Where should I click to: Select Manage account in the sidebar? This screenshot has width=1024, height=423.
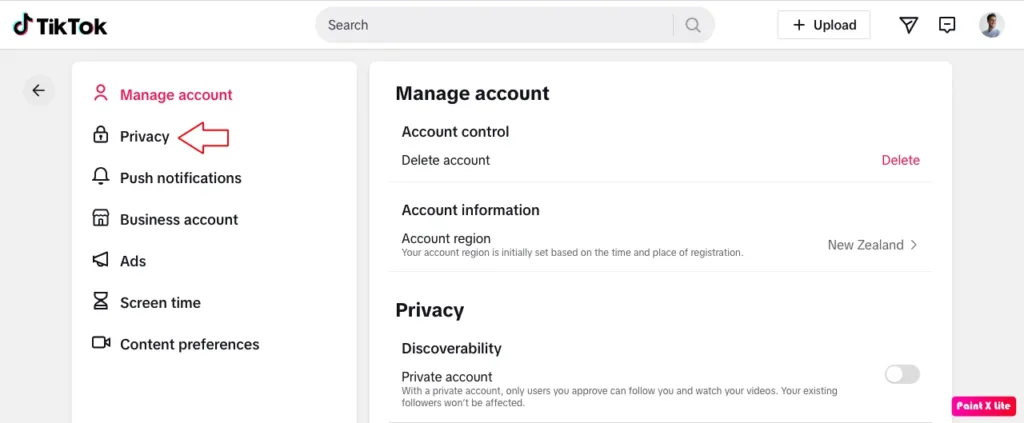coord(176,95)
